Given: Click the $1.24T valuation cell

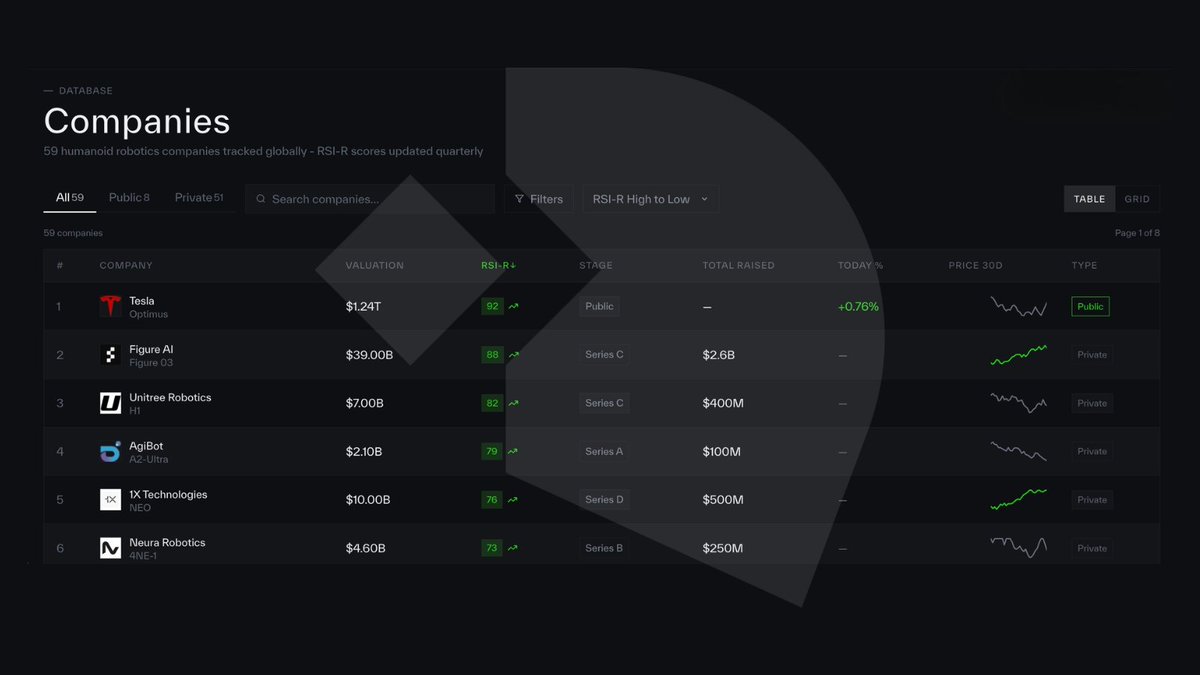Looking at the screenshot, I should coord(363,307).
